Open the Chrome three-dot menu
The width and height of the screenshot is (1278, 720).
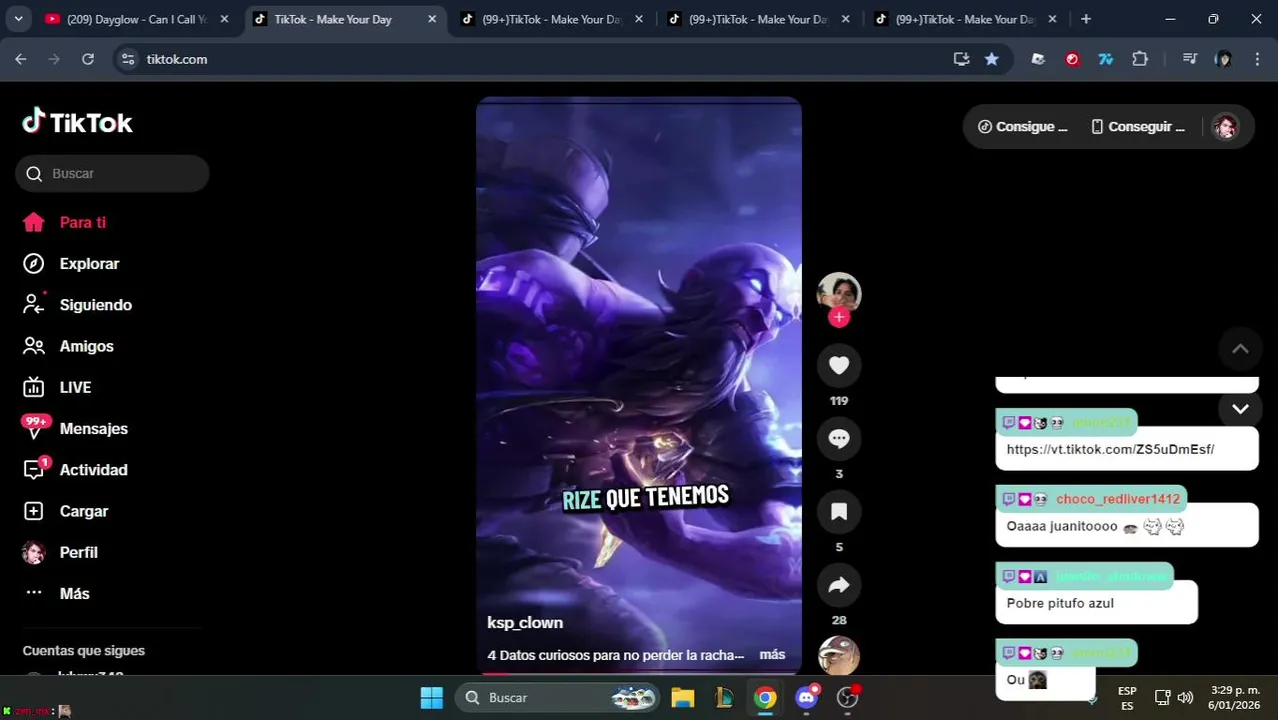1257,59
